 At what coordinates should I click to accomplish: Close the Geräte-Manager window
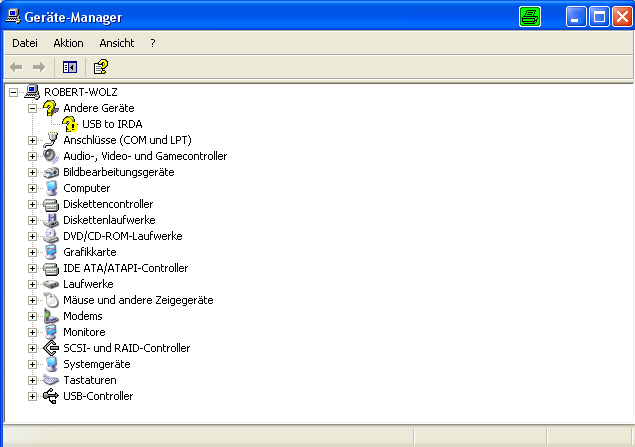pos(622,17)
